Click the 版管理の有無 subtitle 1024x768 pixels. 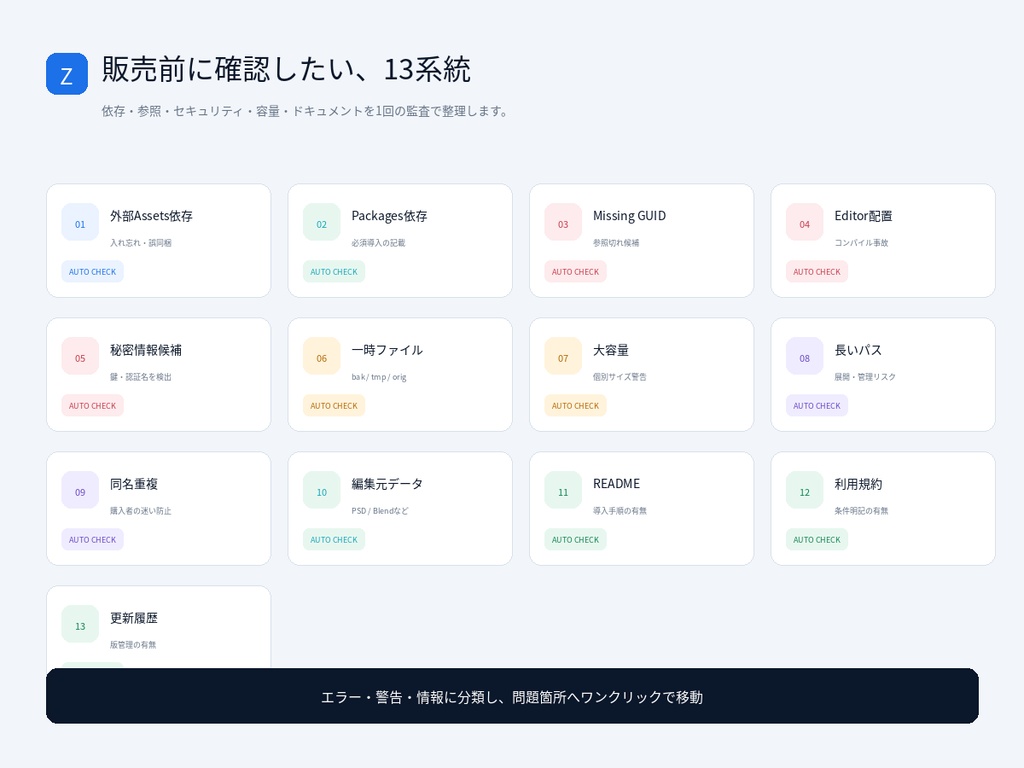(x=133, y=645)
